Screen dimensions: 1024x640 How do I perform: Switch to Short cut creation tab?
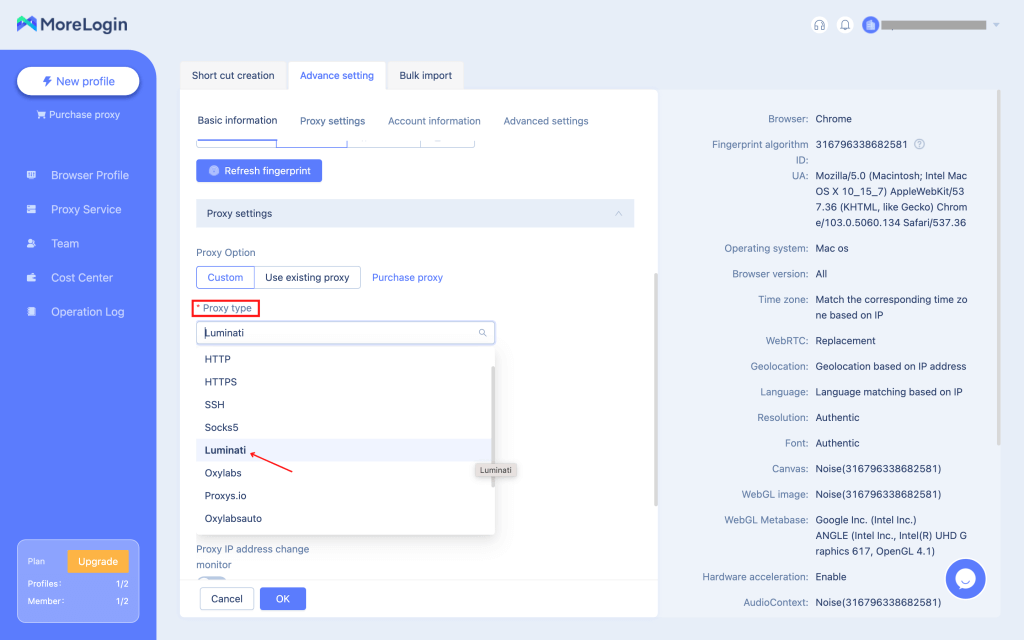tap(233, 75)
